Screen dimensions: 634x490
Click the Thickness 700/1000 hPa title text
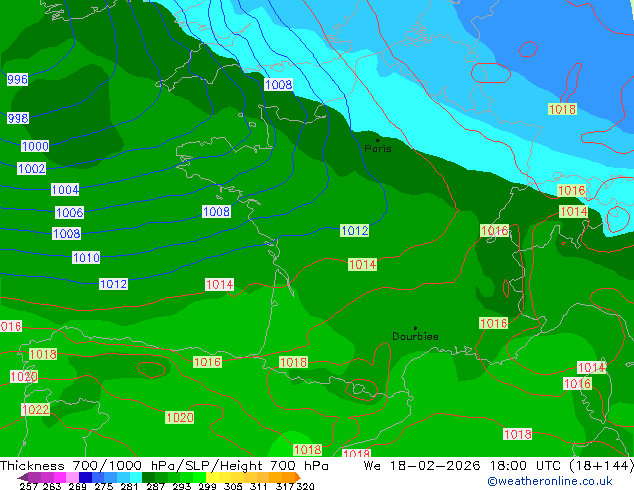click(x=88, y=466)
